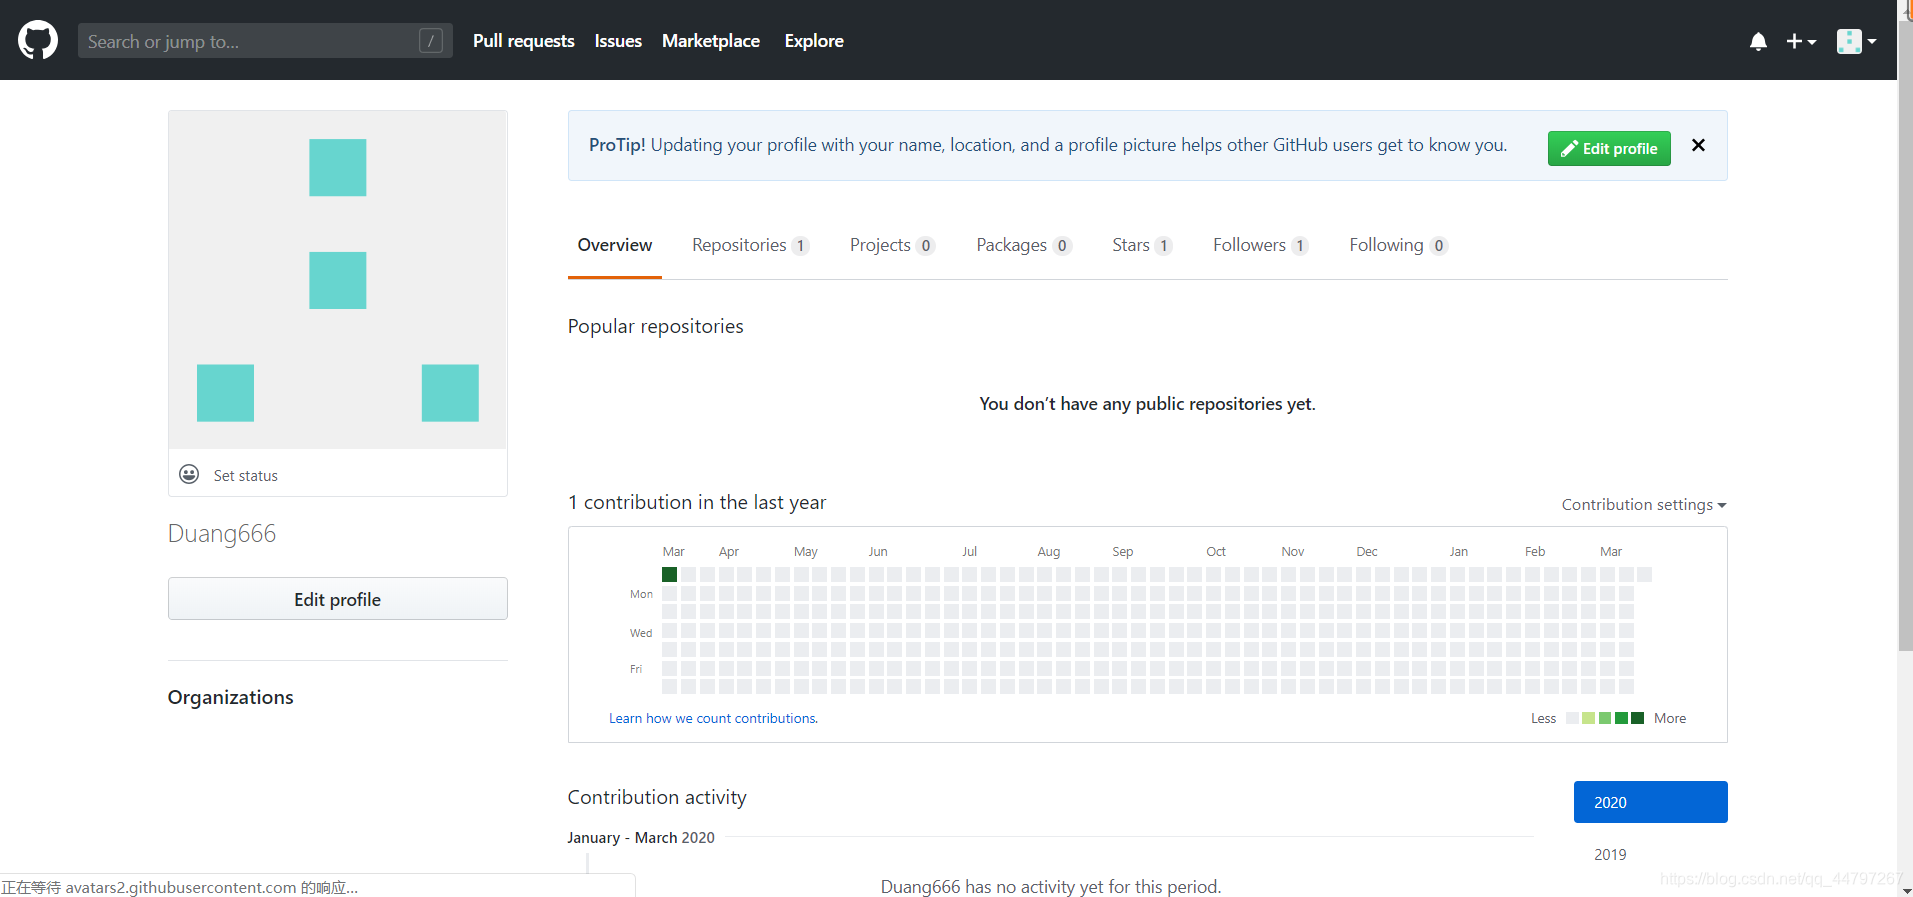Click the dark green contribution square

[x=670, y=574]
